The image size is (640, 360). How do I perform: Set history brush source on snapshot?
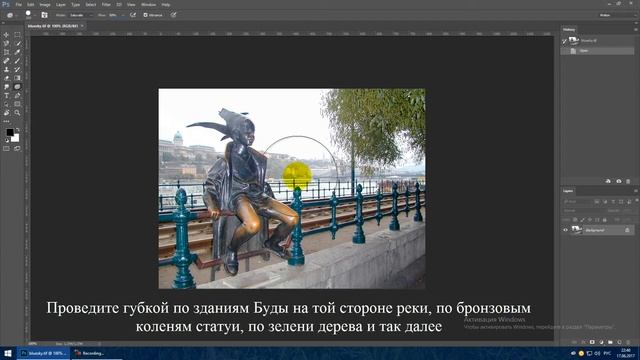(565, 40)
